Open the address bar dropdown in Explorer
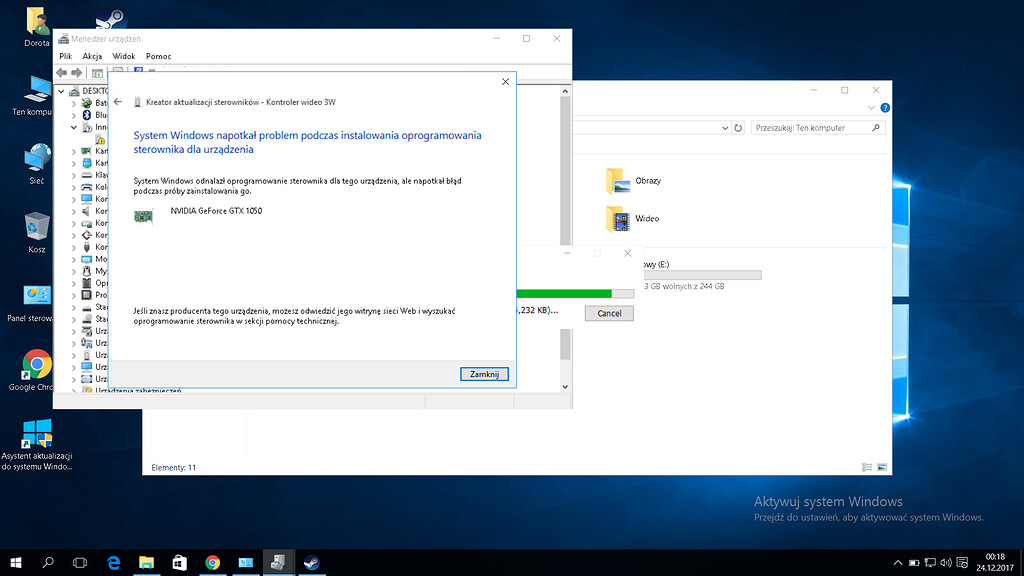The image size is (1024, 576). coord(724,127)
